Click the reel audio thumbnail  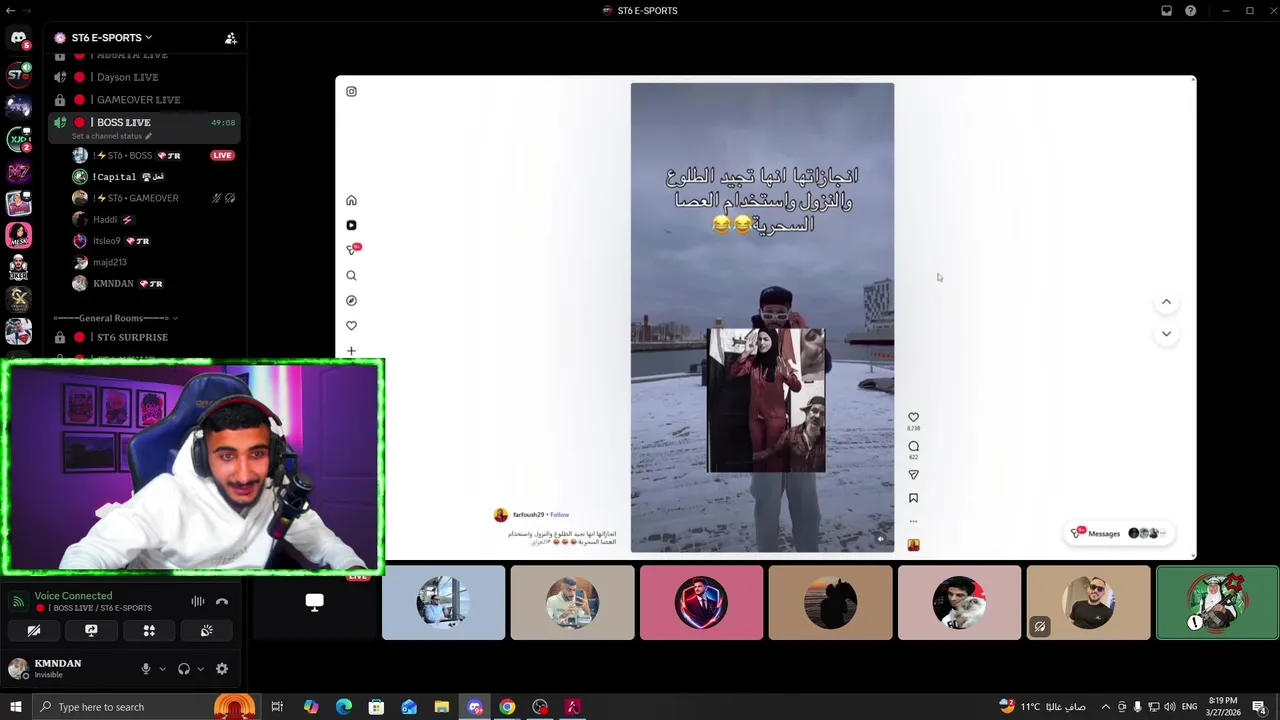(x=913, y=545)
